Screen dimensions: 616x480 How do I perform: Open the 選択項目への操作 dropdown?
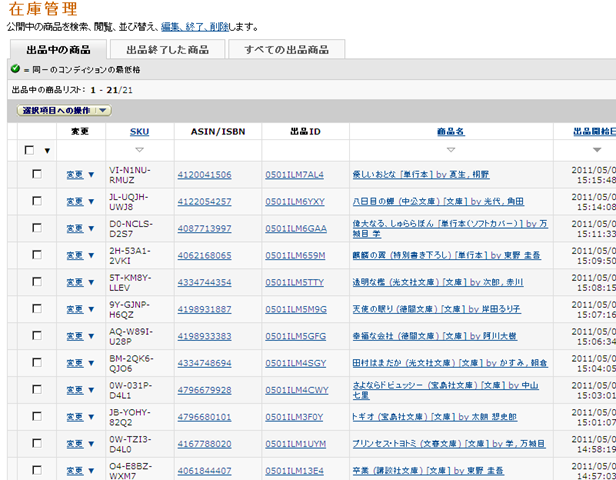[65, 110]
